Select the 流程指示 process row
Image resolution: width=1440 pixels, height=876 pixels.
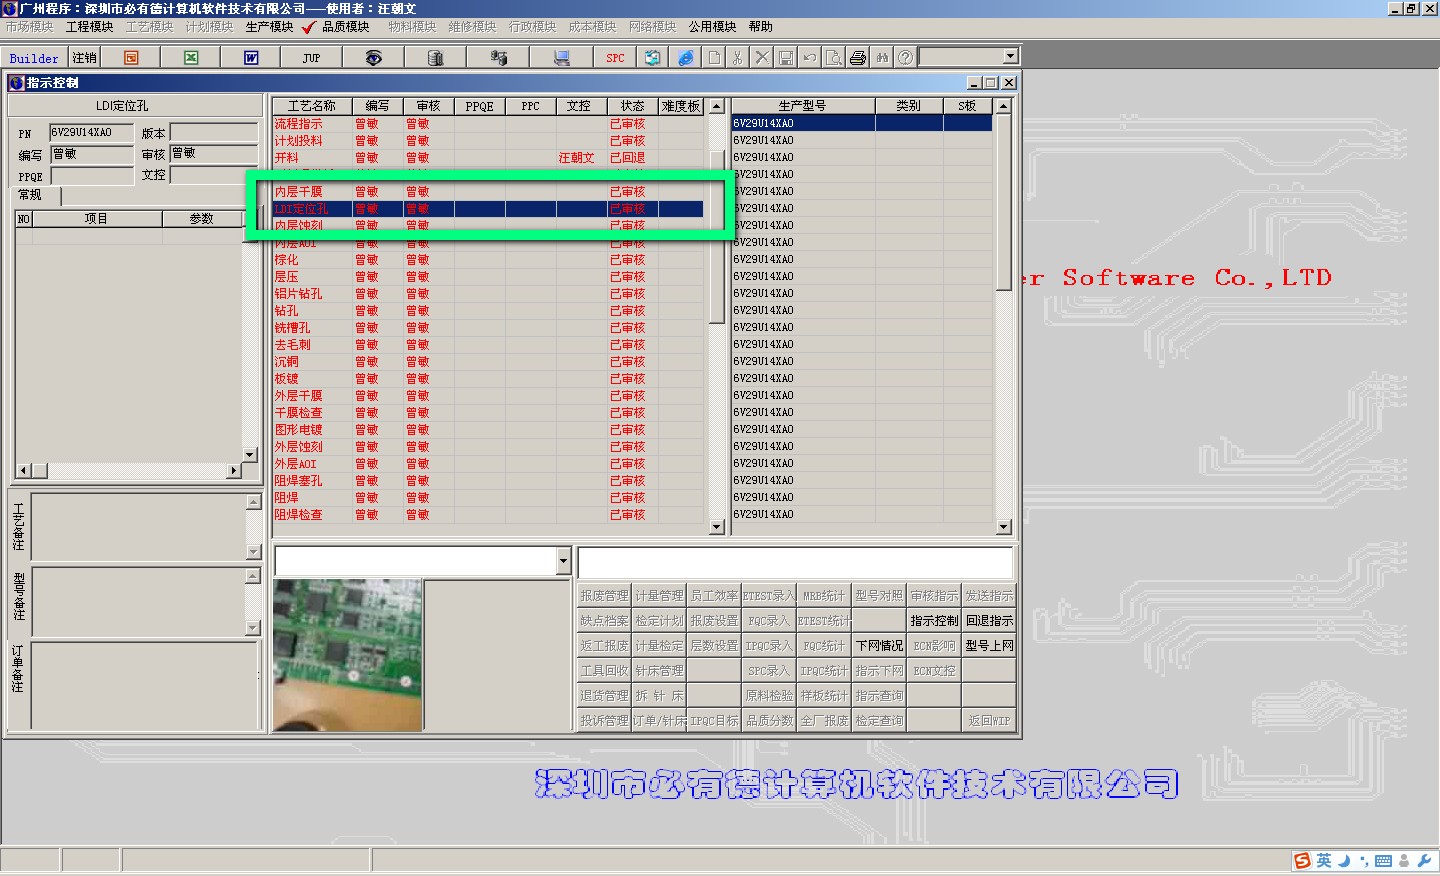pyautogui.click(x=488, y=124)
